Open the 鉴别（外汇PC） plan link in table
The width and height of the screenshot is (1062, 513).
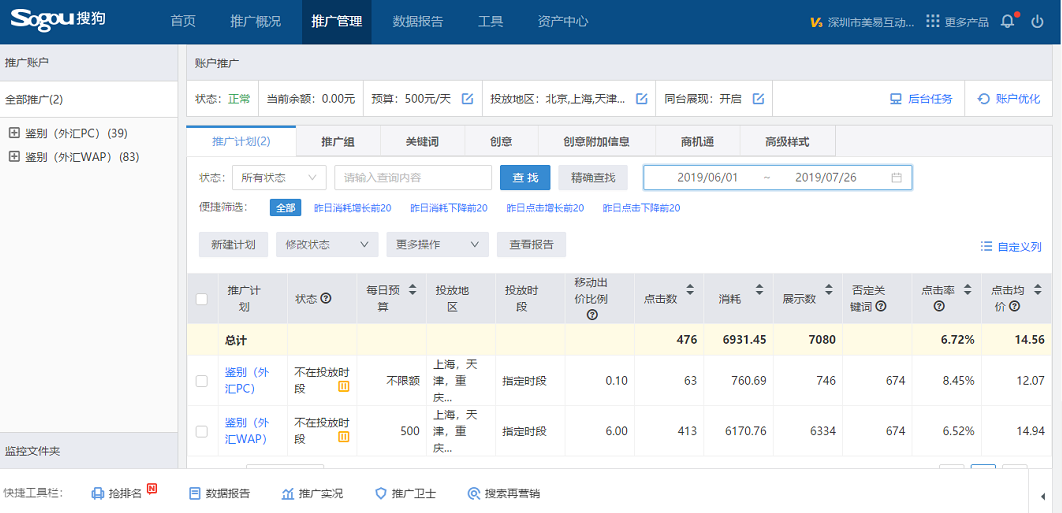point(247,380)
